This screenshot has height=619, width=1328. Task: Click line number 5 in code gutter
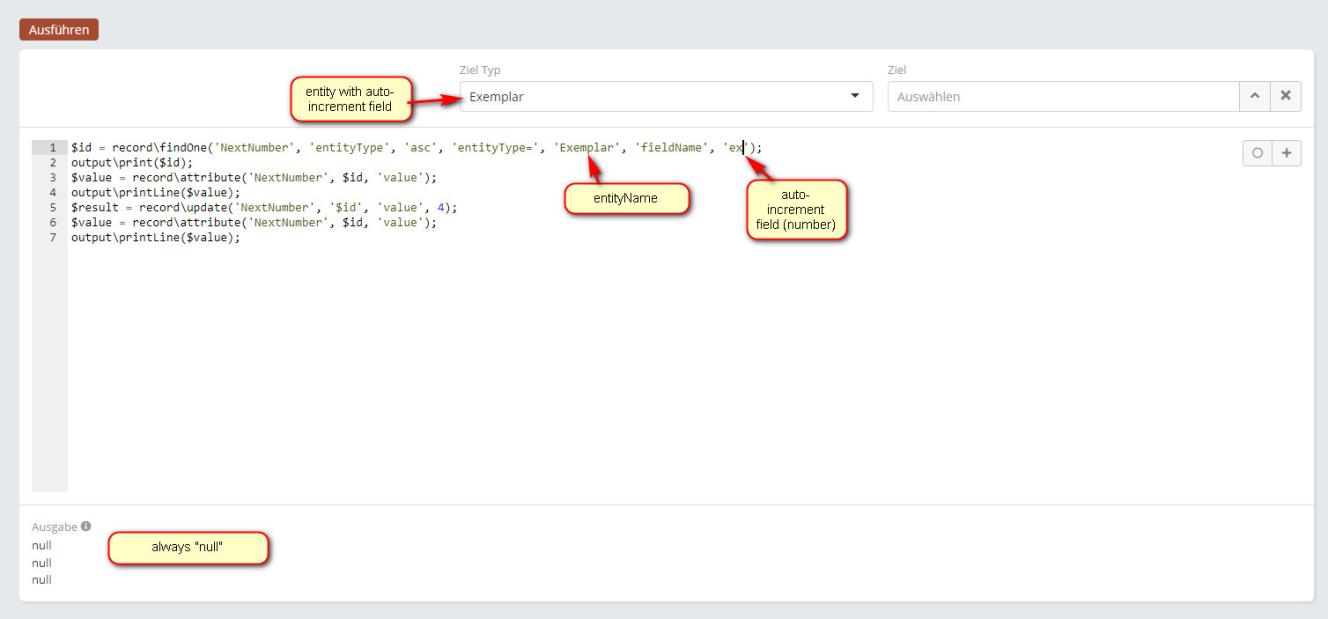[51, 208]
